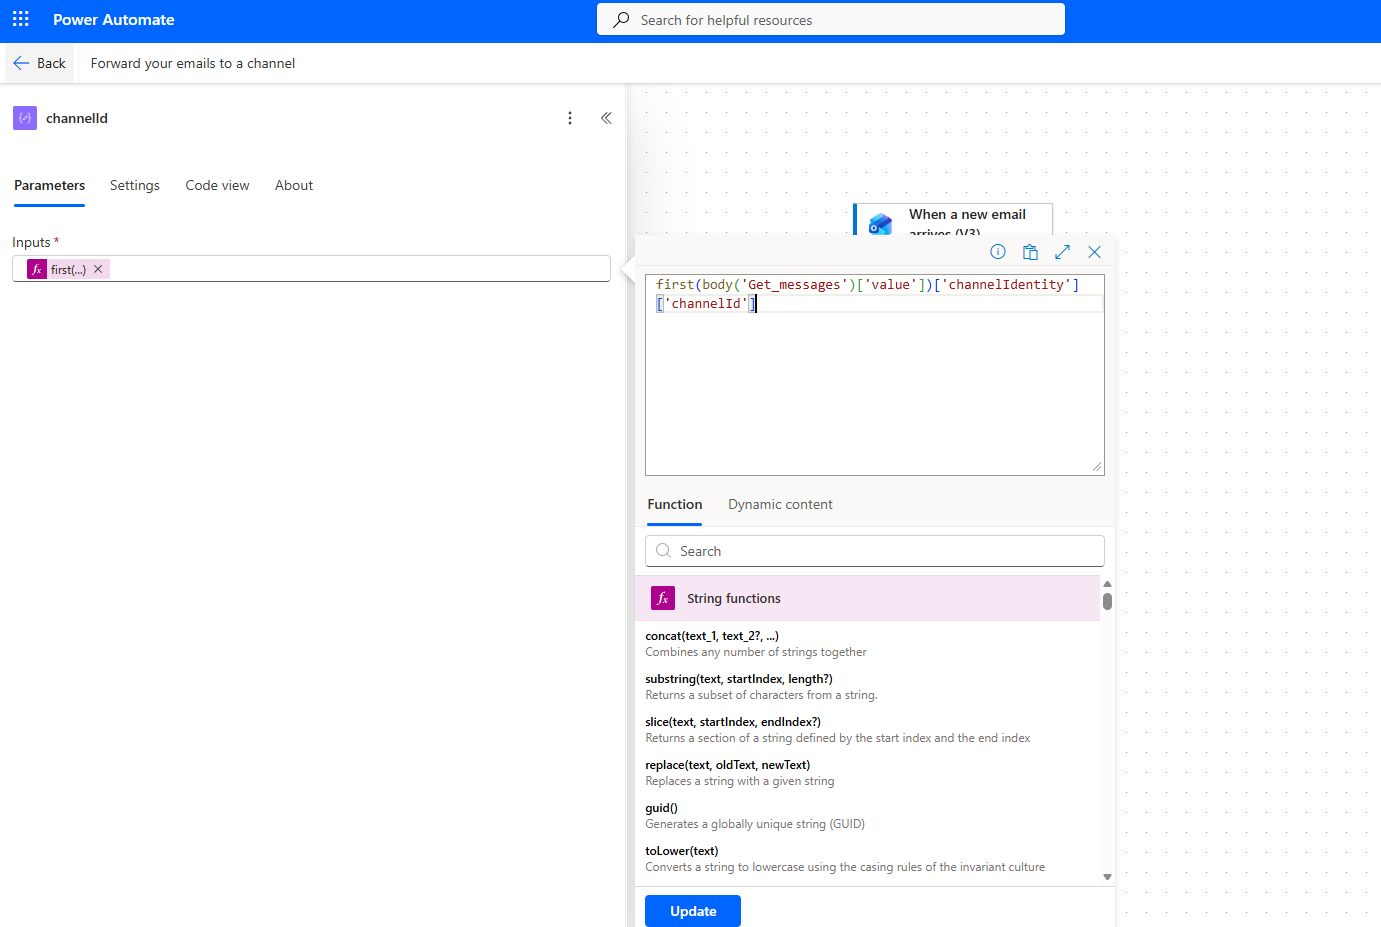
Task: Click the paste clipboard icon in editor
Action: tap(1030, 252)
